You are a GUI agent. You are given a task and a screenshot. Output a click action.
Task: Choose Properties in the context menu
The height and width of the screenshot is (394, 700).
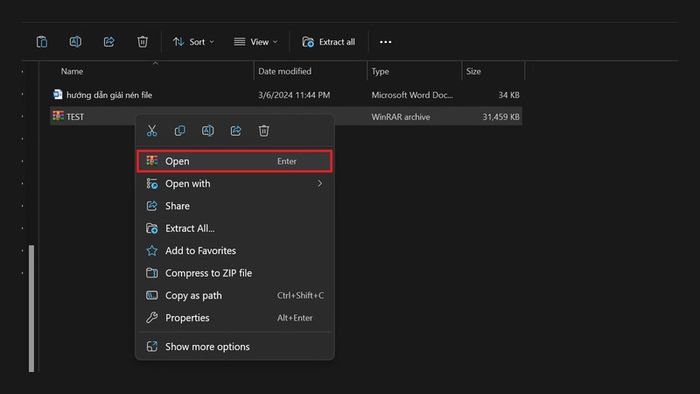[234, 318]
